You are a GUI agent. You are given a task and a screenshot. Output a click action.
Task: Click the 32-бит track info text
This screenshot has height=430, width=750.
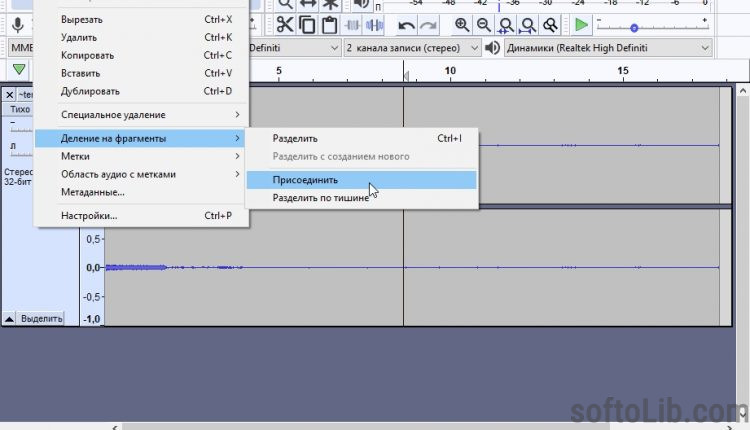tap(18, 182)
